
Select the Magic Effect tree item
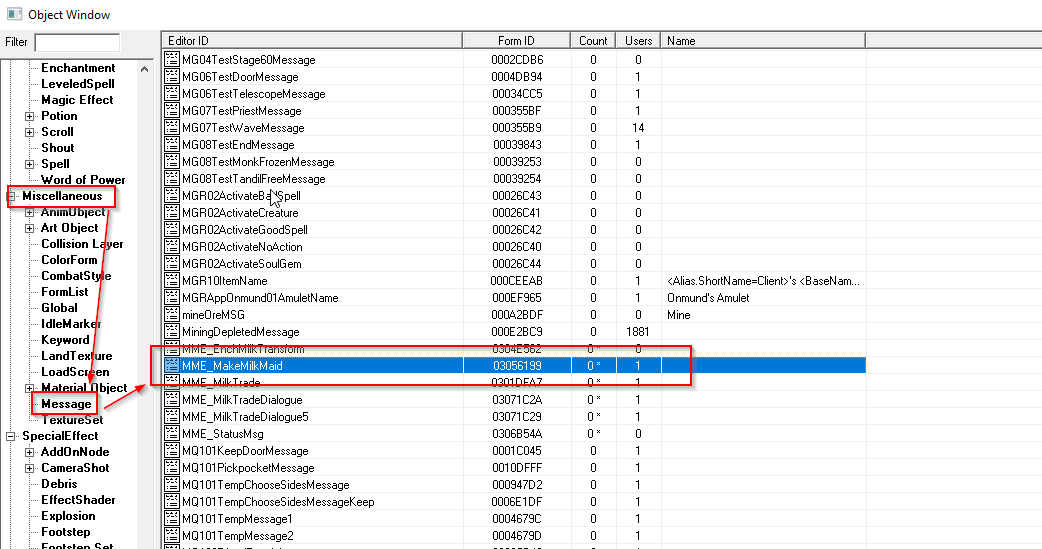tap(77, 100)
